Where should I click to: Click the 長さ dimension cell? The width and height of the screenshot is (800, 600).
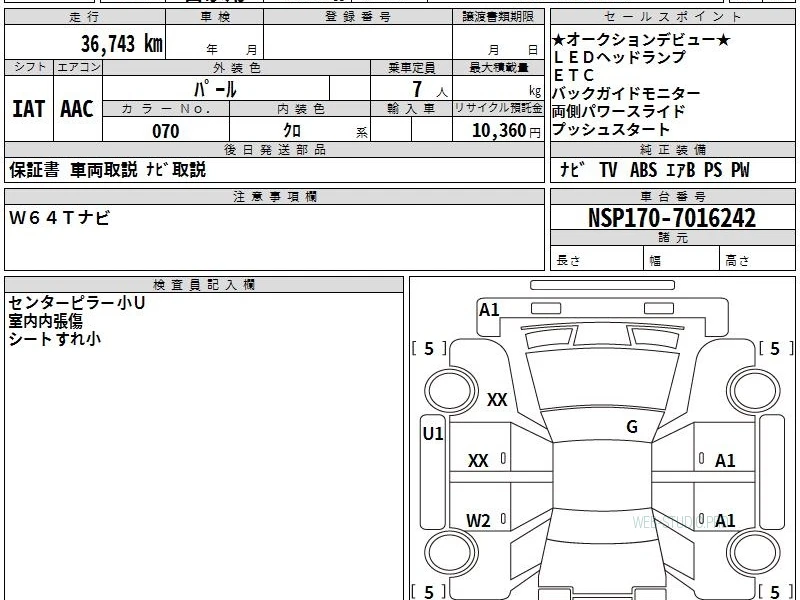coord(597,259)
